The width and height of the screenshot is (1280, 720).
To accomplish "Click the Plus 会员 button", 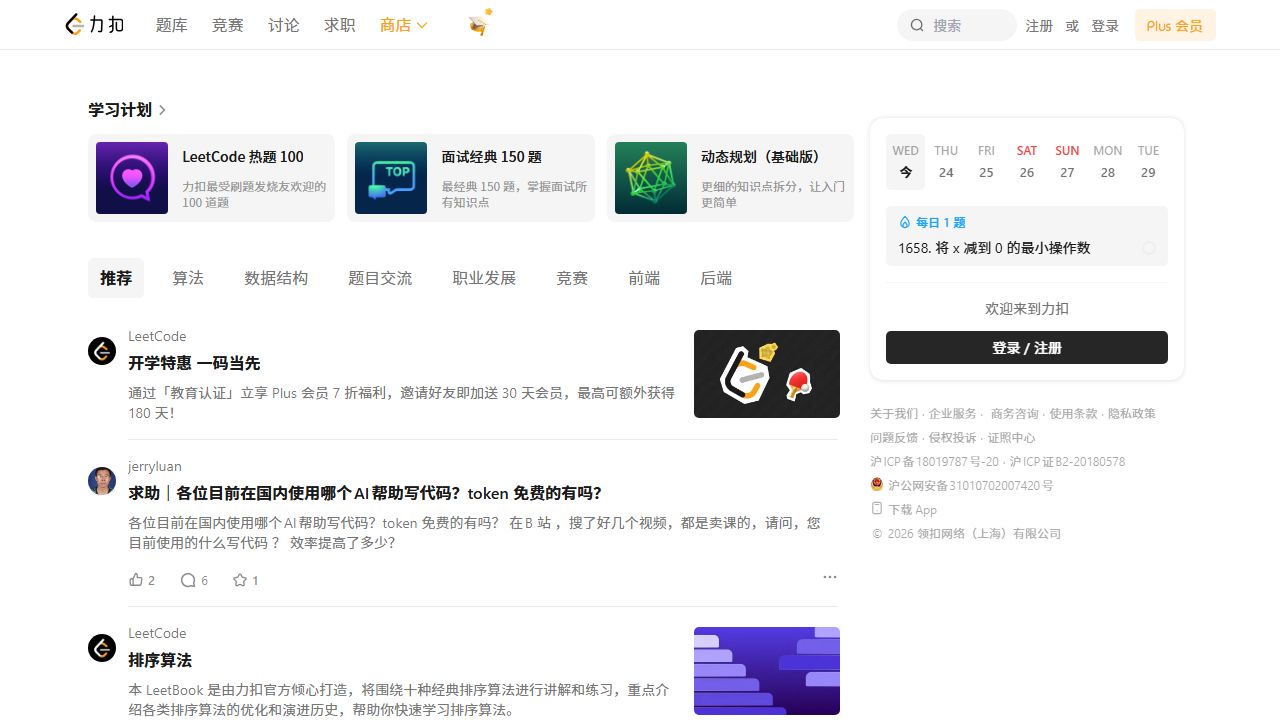I will coord(1175,26).
